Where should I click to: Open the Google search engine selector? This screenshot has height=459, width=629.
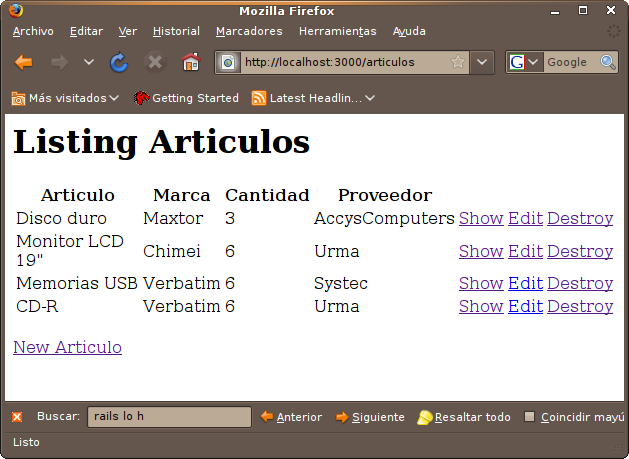(x=525, y=62)
